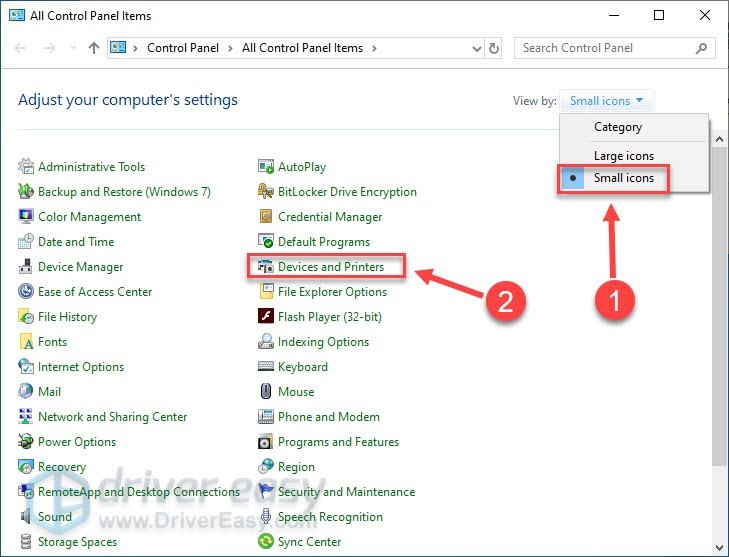Click the refresh button in address bar
This screenshot has height=557, width=729.
[x=494, y=48]
